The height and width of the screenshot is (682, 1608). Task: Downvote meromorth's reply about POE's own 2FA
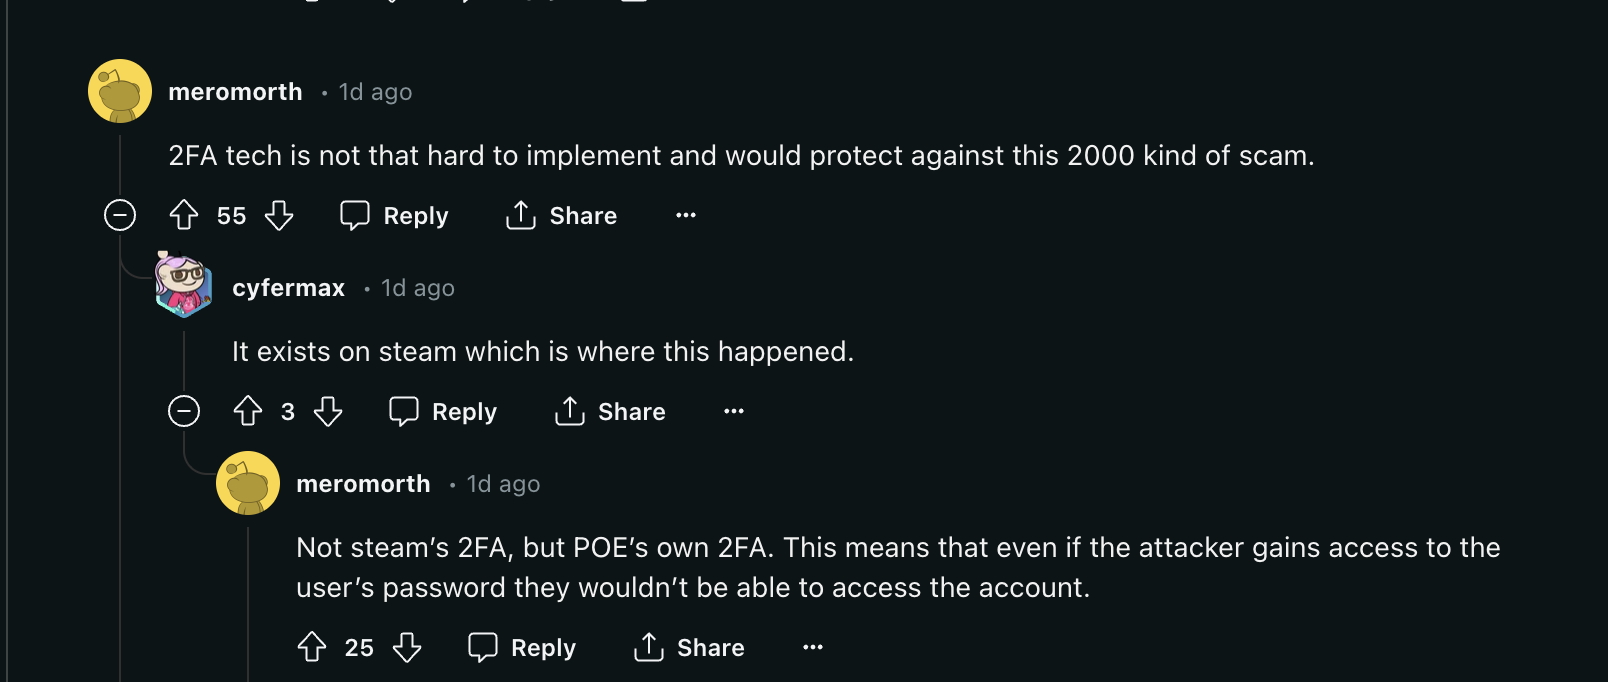407,647
